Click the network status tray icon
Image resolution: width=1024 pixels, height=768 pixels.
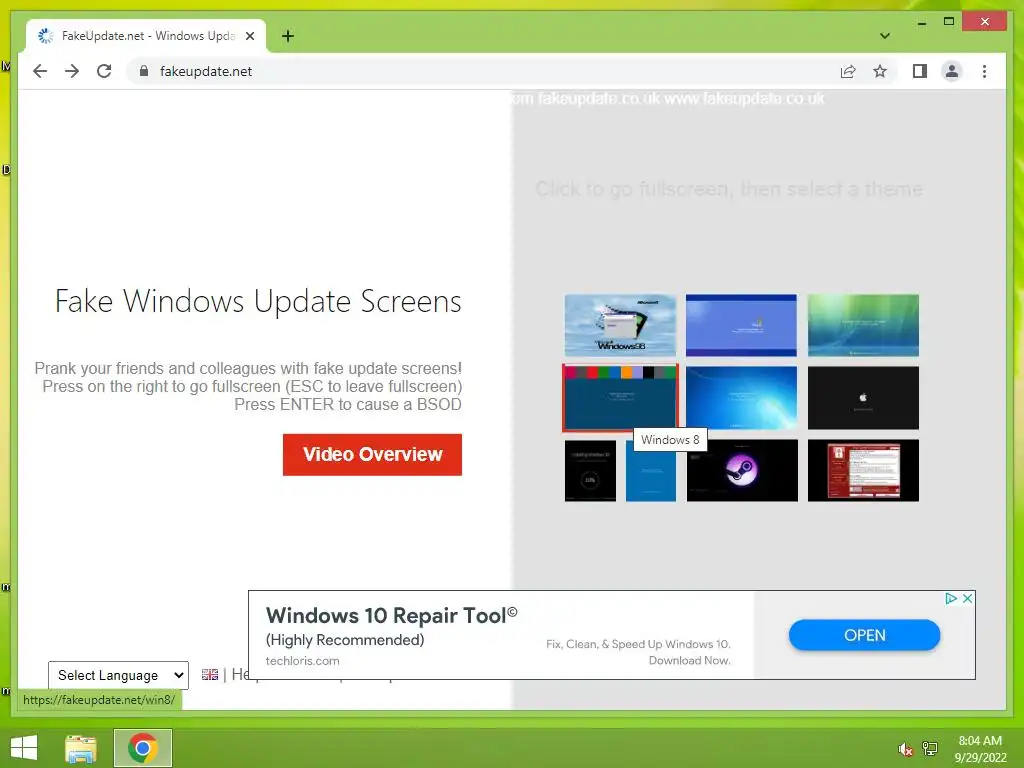click(x=930, y=748)
